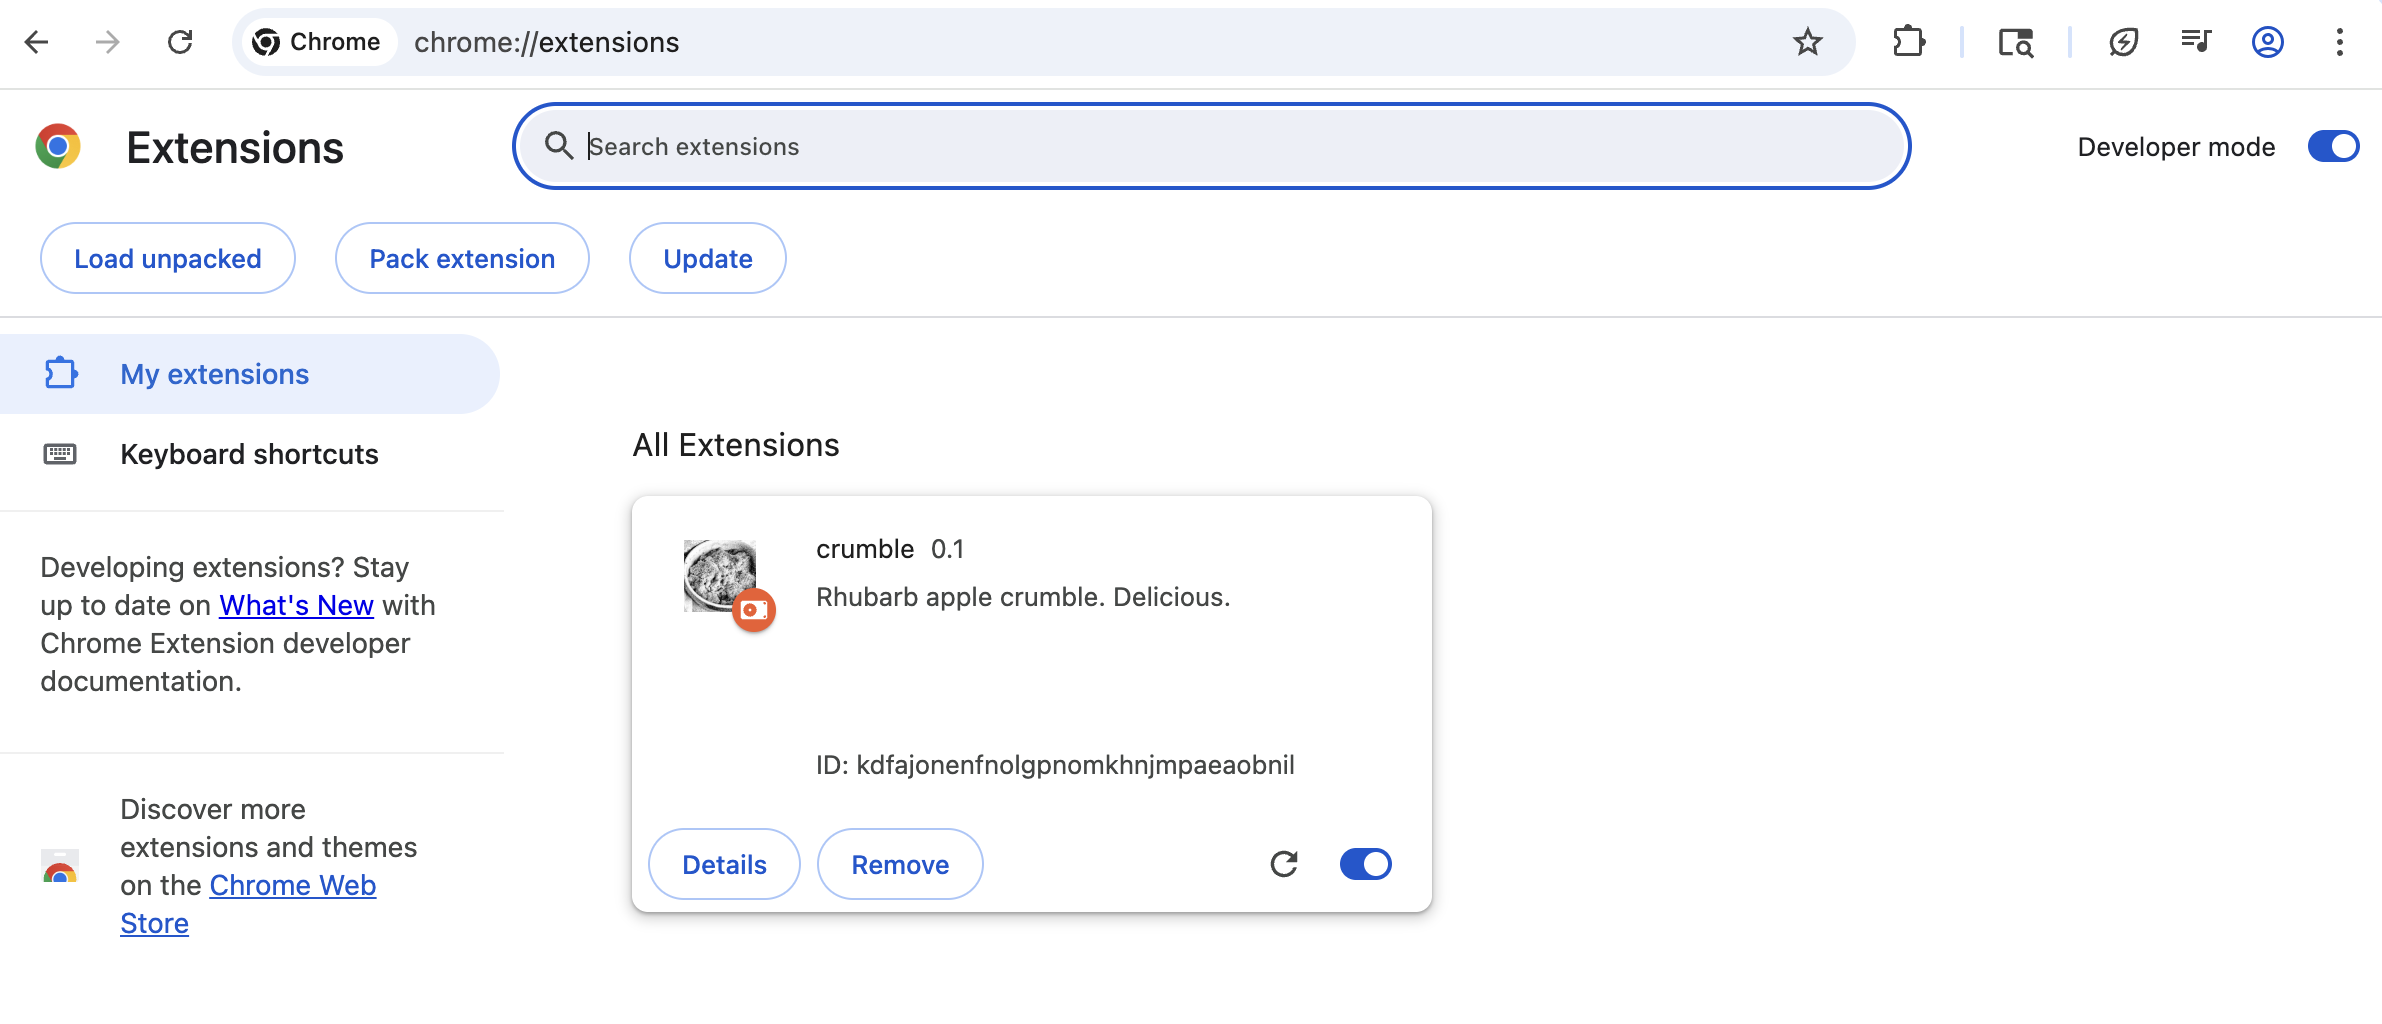Reload the page using the toolbar refresh icon

point(180,42)
